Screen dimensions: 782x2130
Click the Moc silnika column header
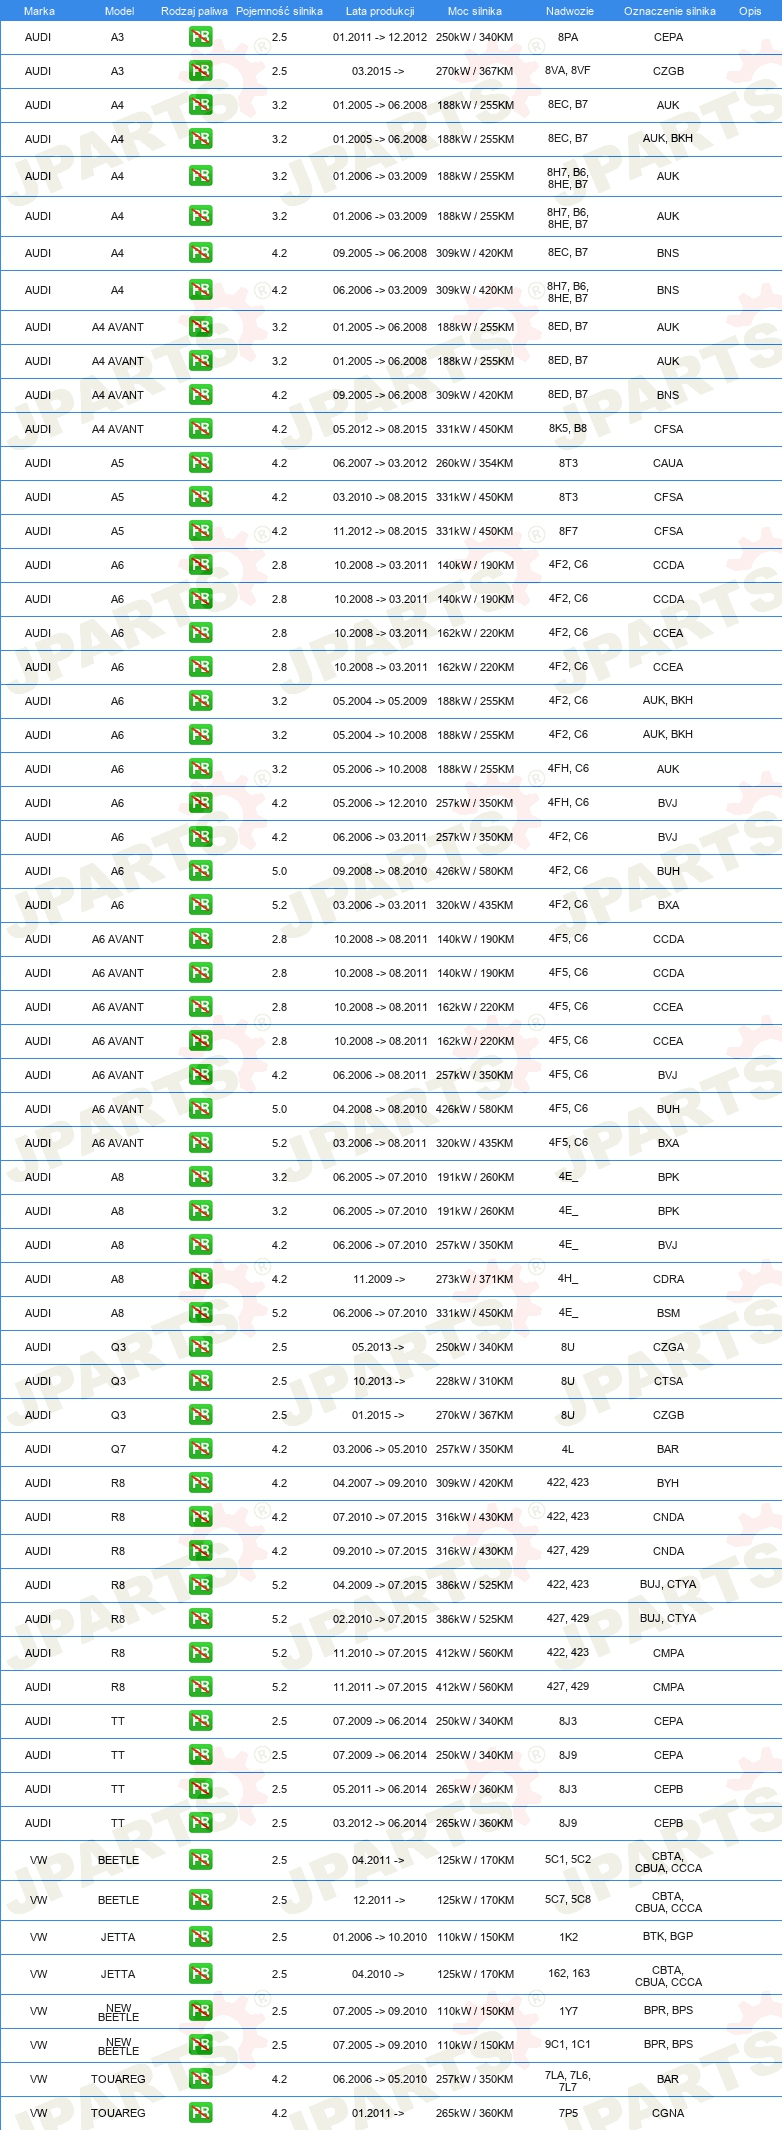point(475,11)
